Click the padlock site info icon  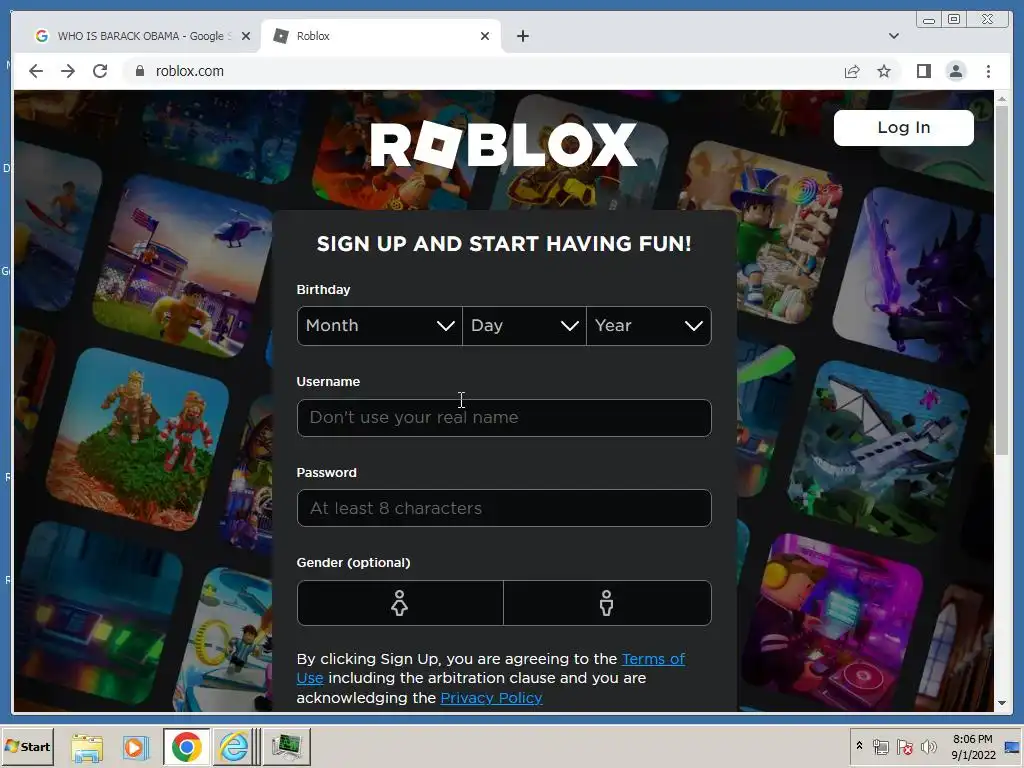pos(139,71)
